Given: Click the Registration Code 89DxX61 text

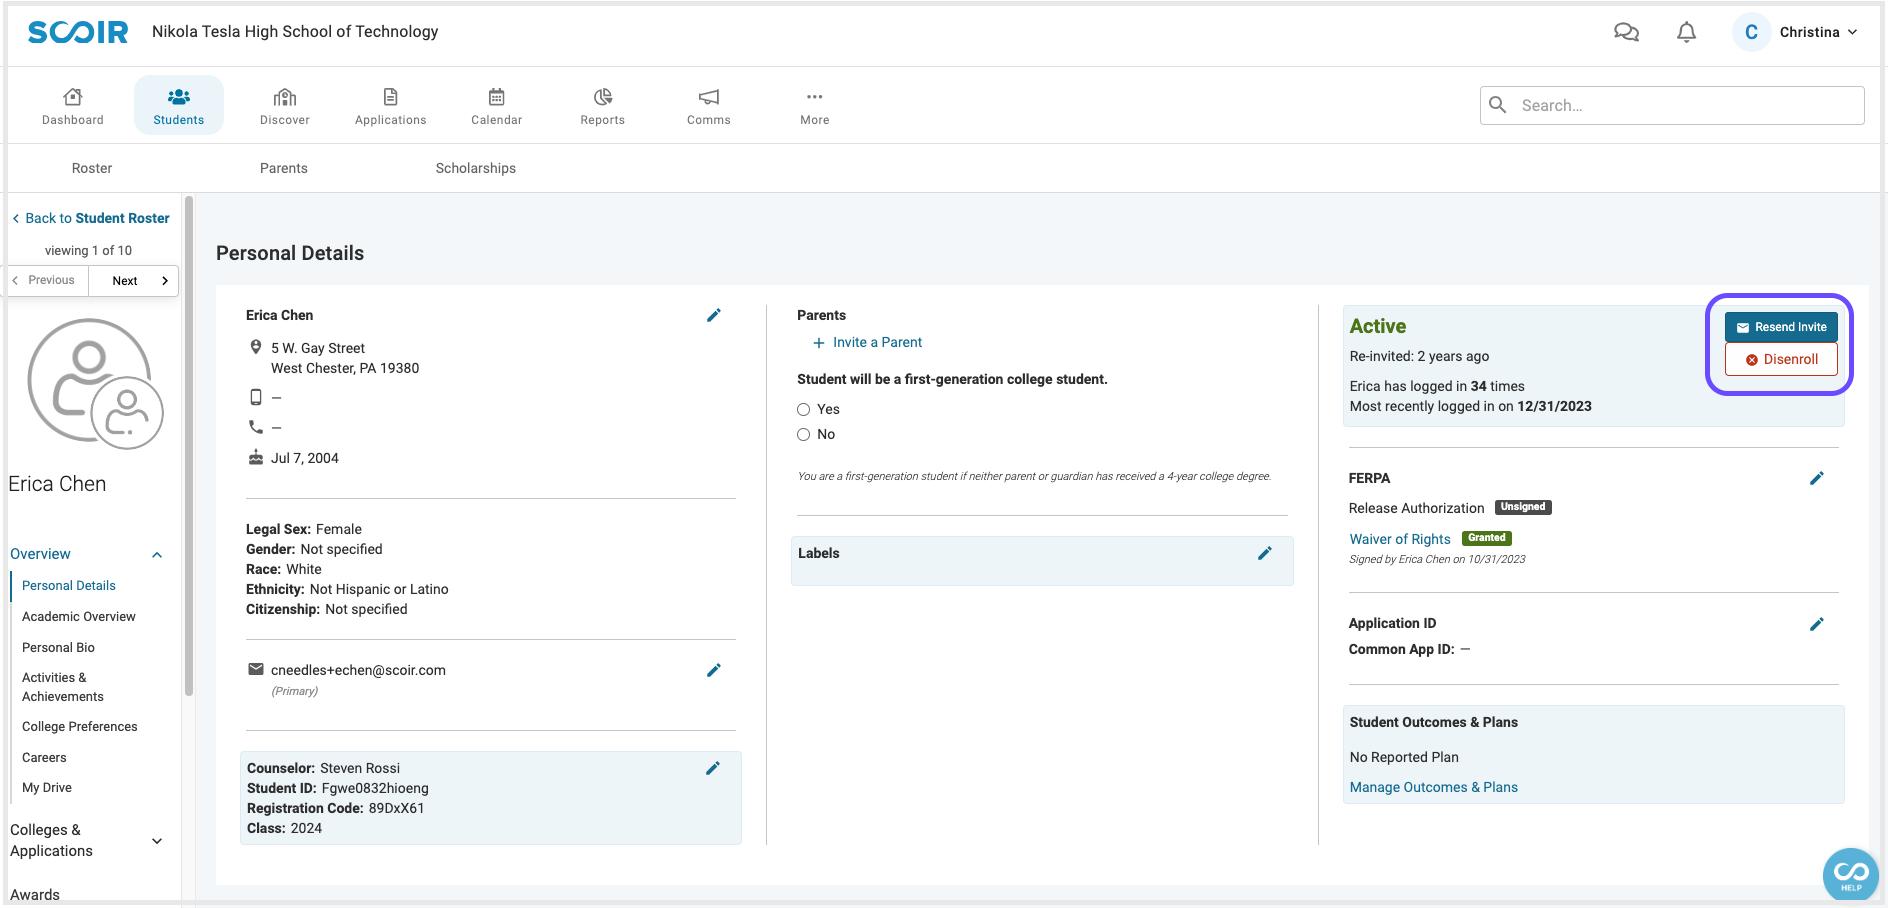Looking at the screenshot, I should (x=336, y=808).
